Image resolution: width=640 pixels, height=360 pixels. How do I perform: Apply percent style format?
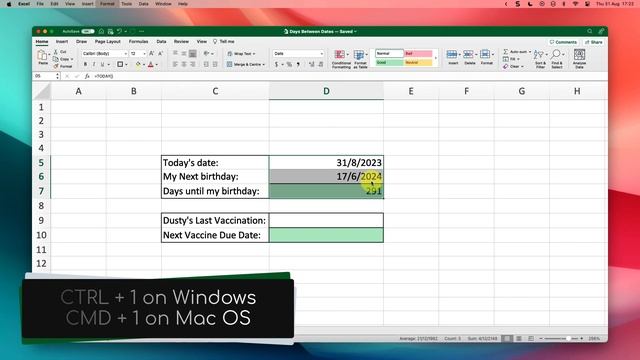289,64
